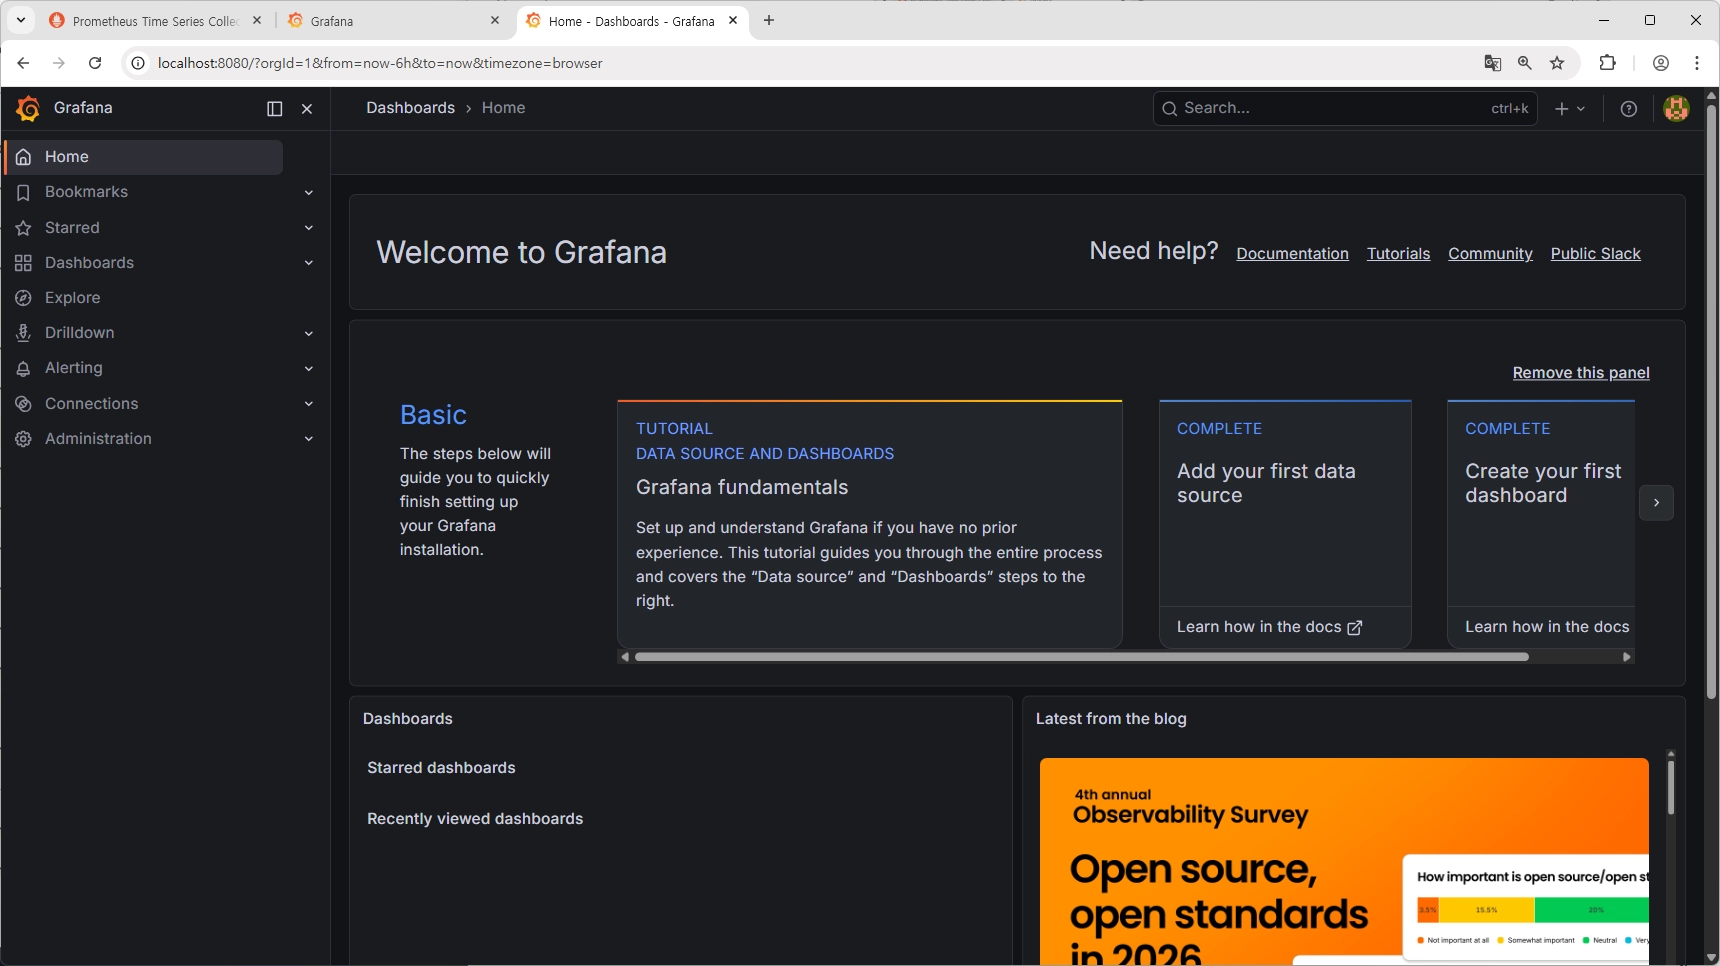Select Home in the sidebar menu

coord(144,157)
